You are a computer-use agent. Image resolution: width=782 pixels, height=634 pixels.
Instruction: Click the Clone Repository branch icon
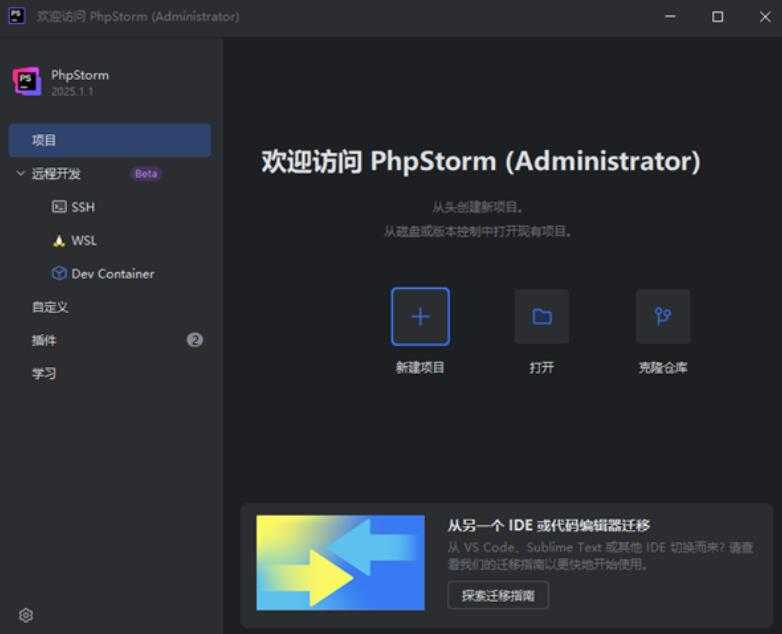click(x=663, y=317)
